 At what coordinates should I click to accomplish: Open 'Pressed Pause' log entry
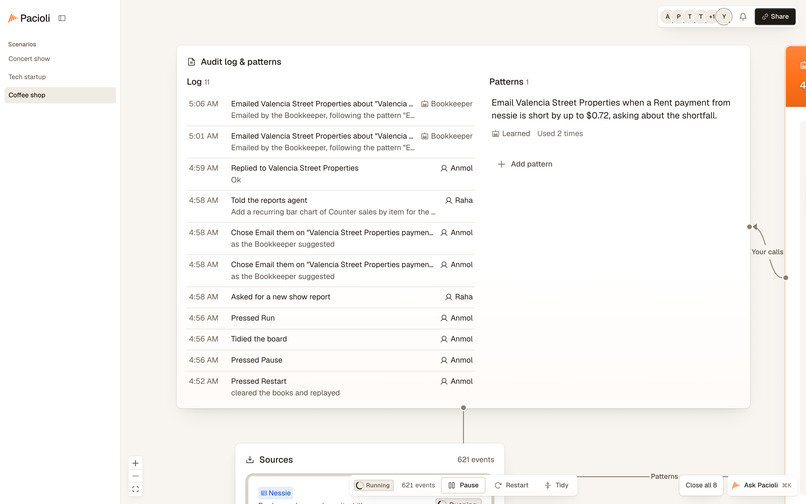(x=331, y=360)
